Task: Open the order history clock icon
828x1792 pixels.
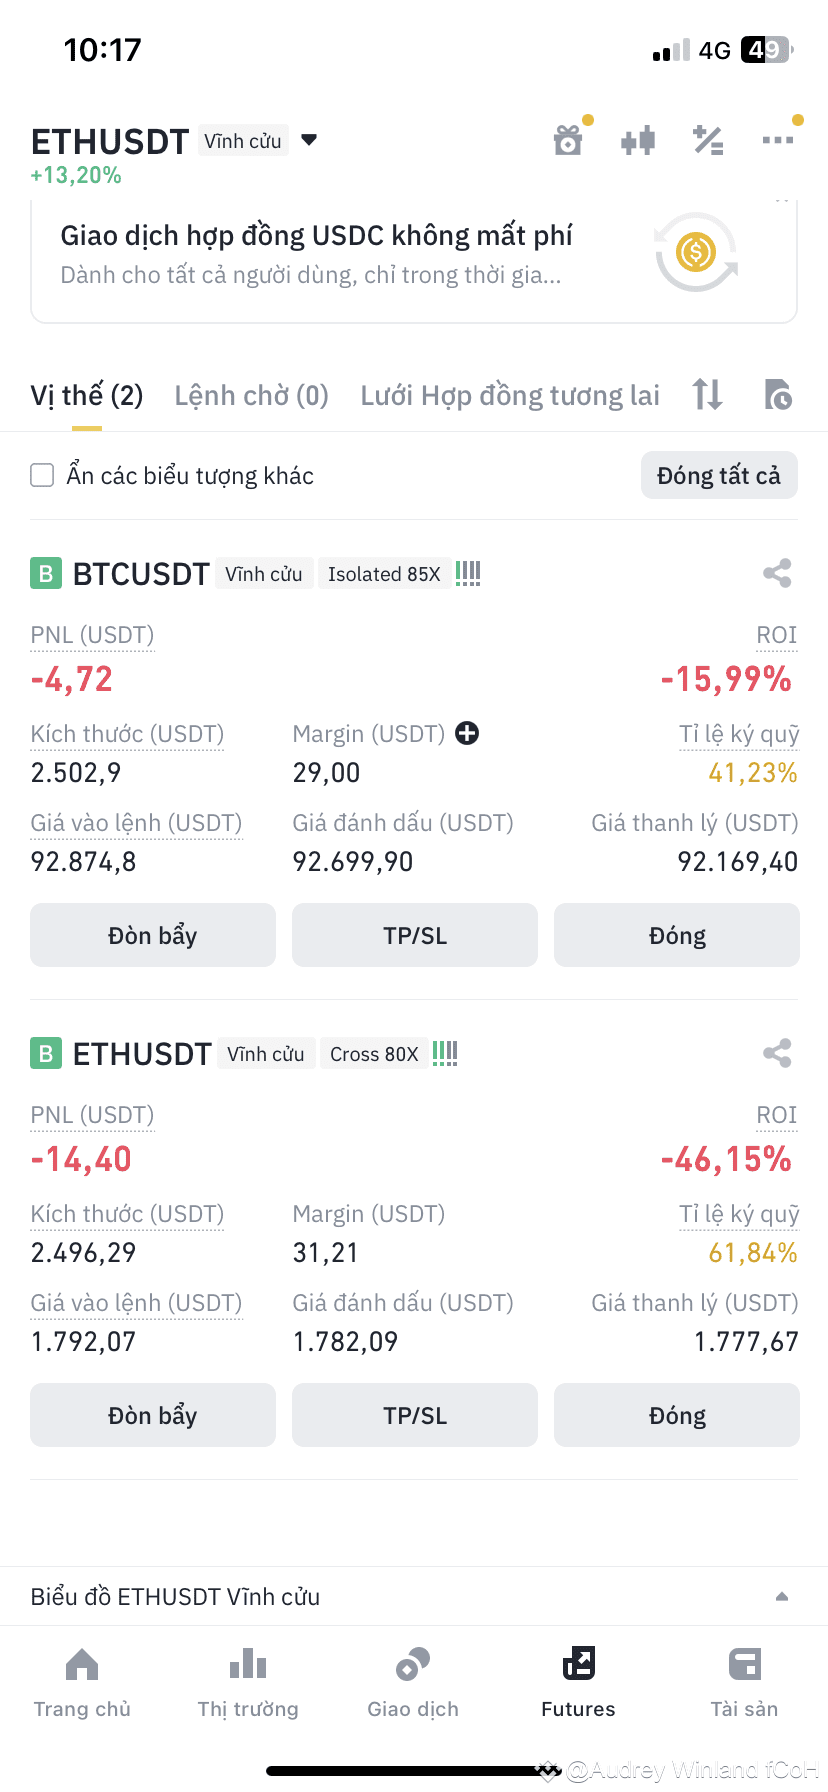Action: pos(777,395)
